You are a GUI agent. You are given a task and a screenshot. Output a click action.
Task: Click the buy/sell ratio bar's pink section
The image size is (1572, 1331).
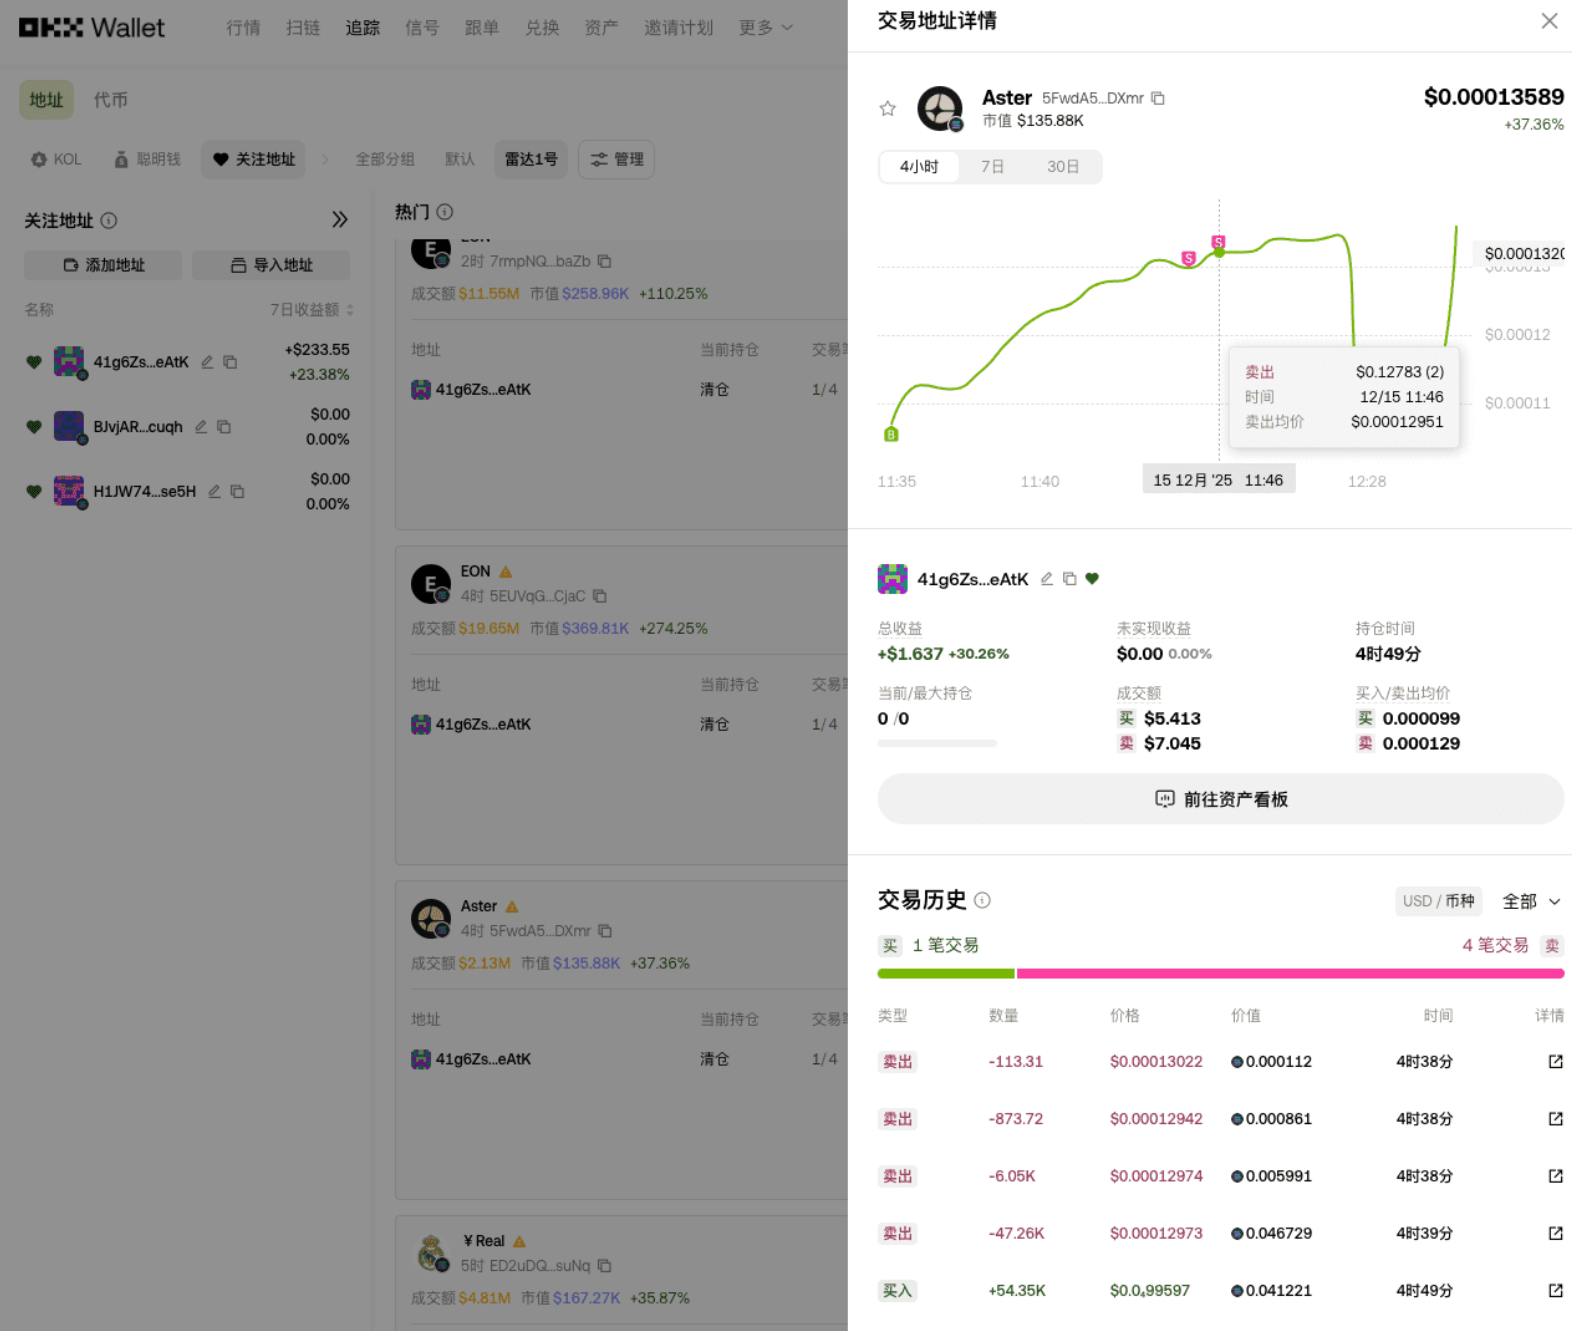pyautogui.click(x=1289, y=973)
